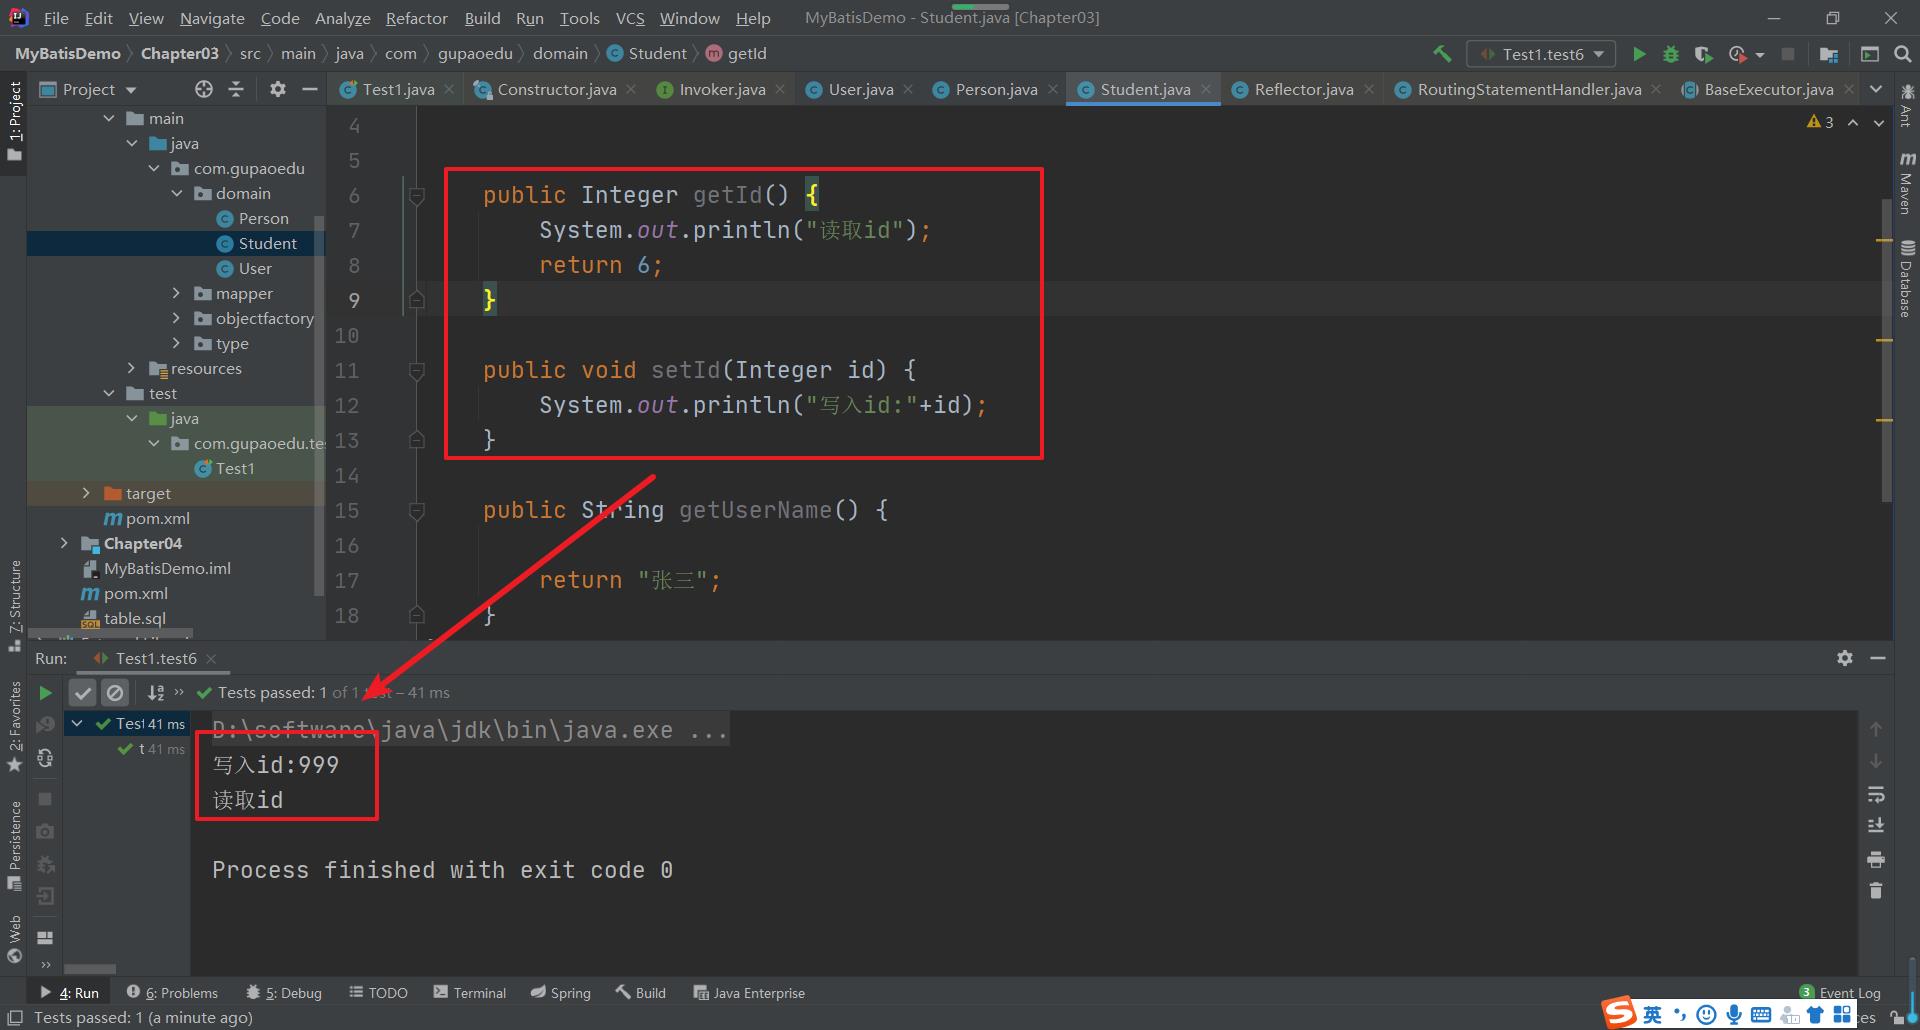The height and width of the screenshot is (1030, 1920).
Task: Expand the objectfactory package
Action: 176,318
